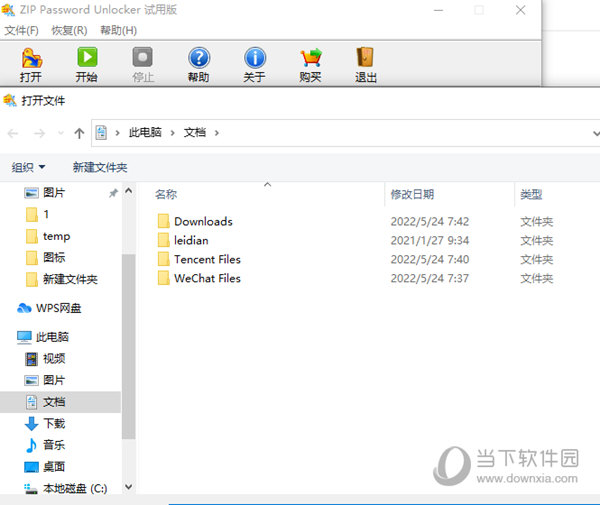Sort by the 修改日期 column header
Screen dimensions: 600x505
[412, 194]
